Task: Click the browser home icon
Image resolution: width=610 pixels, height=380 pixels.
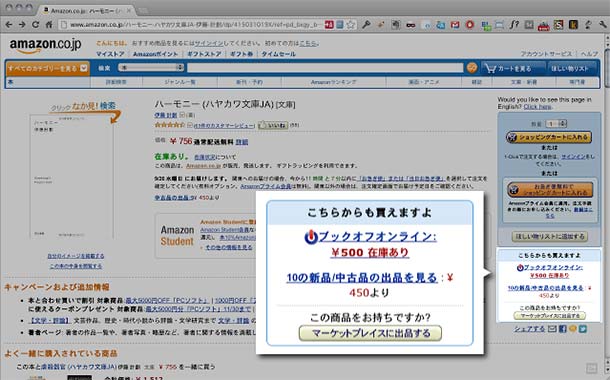Action: [x=49, y=25]
